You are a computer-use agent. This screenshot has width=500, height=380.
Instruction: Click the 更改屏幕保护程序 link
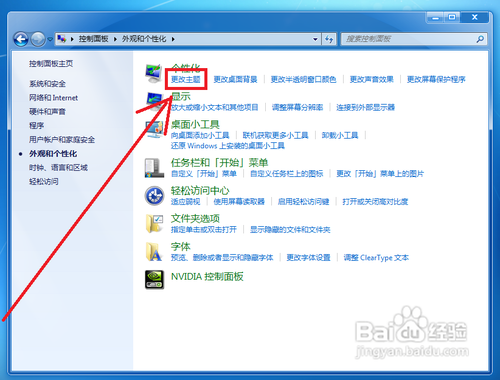point(436,79)
